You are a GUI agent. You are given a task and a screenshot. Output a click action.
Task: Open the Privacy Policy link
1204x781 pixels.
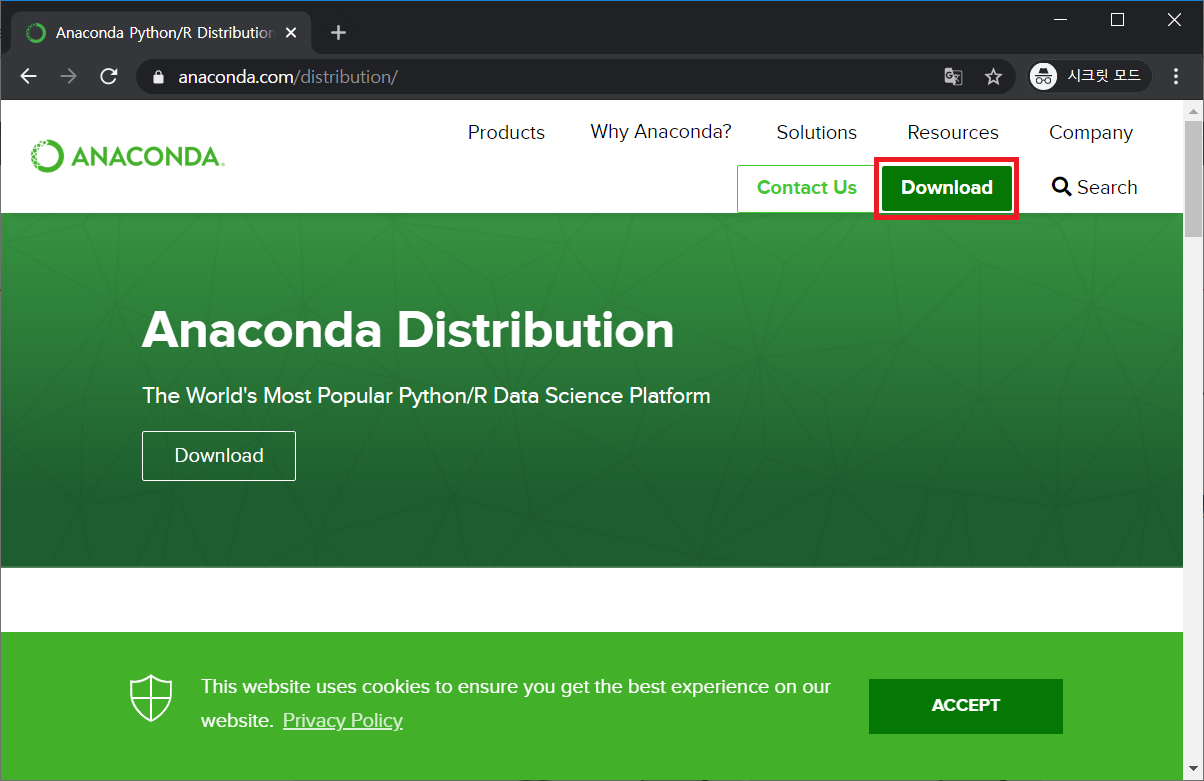click(x=343, y=721)
